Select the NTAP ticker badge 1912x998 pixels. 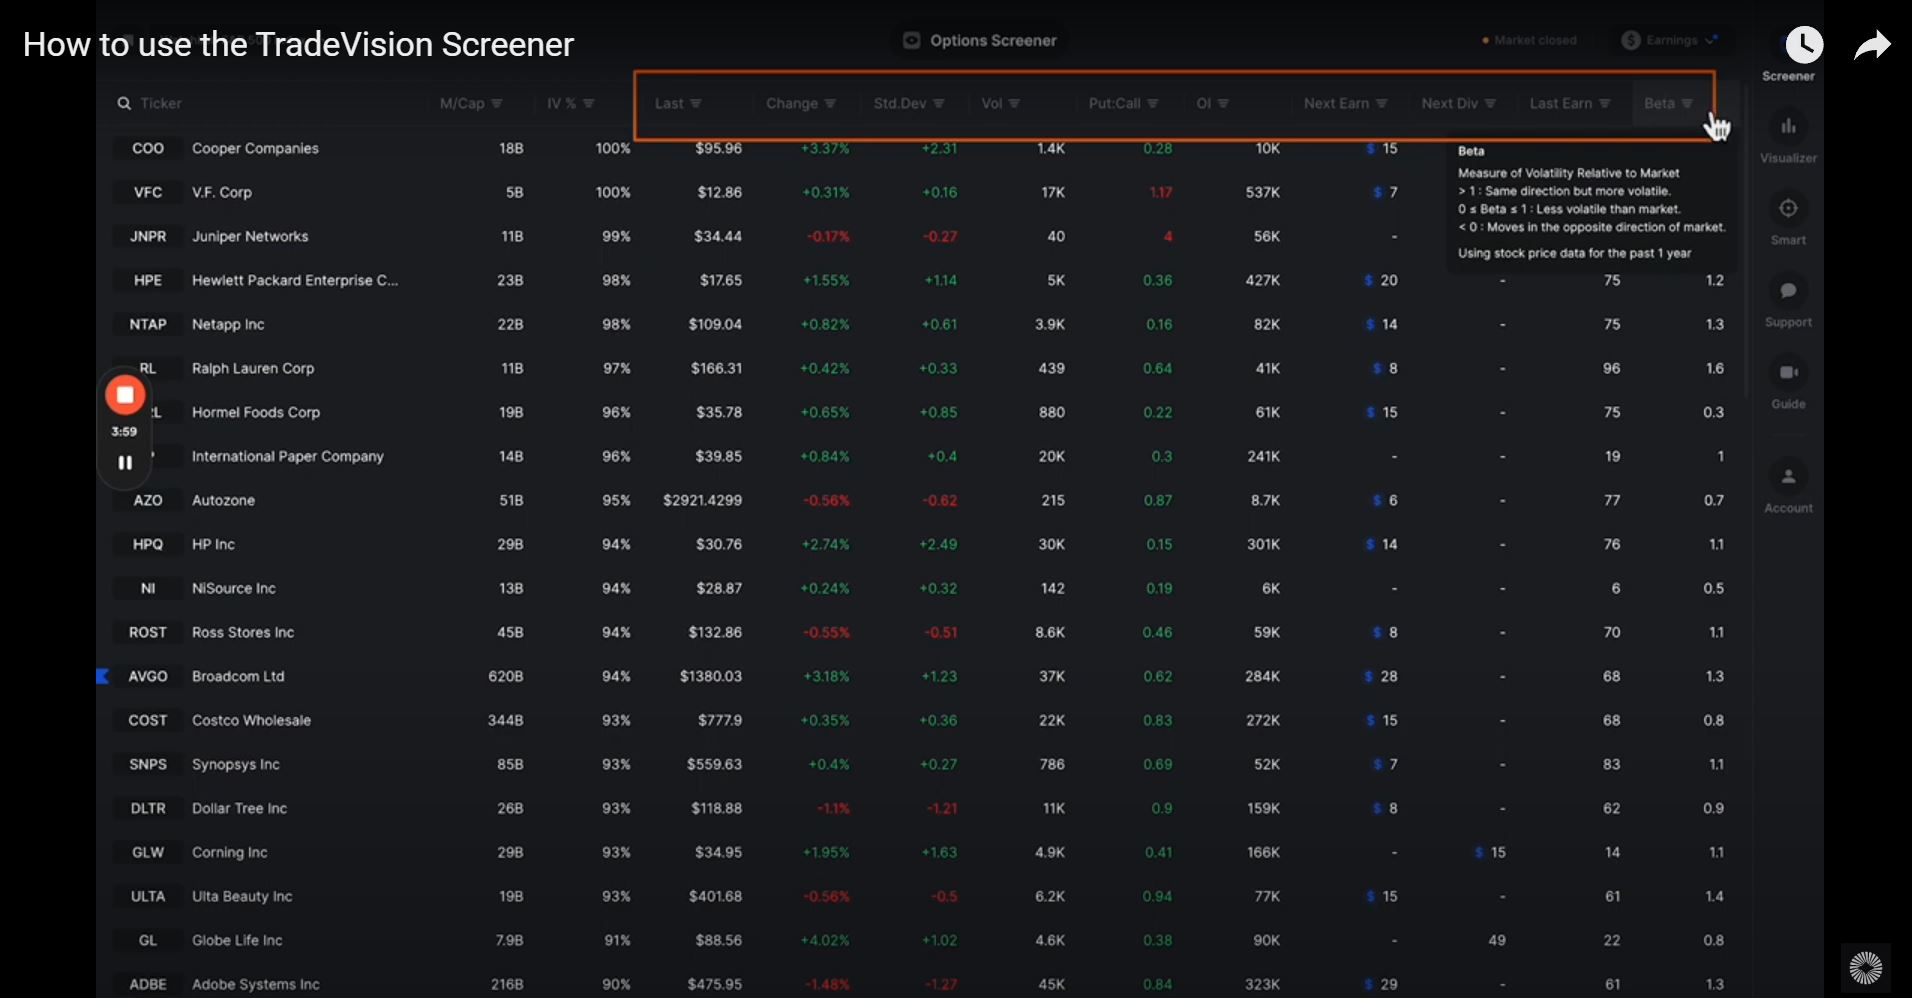148,324
